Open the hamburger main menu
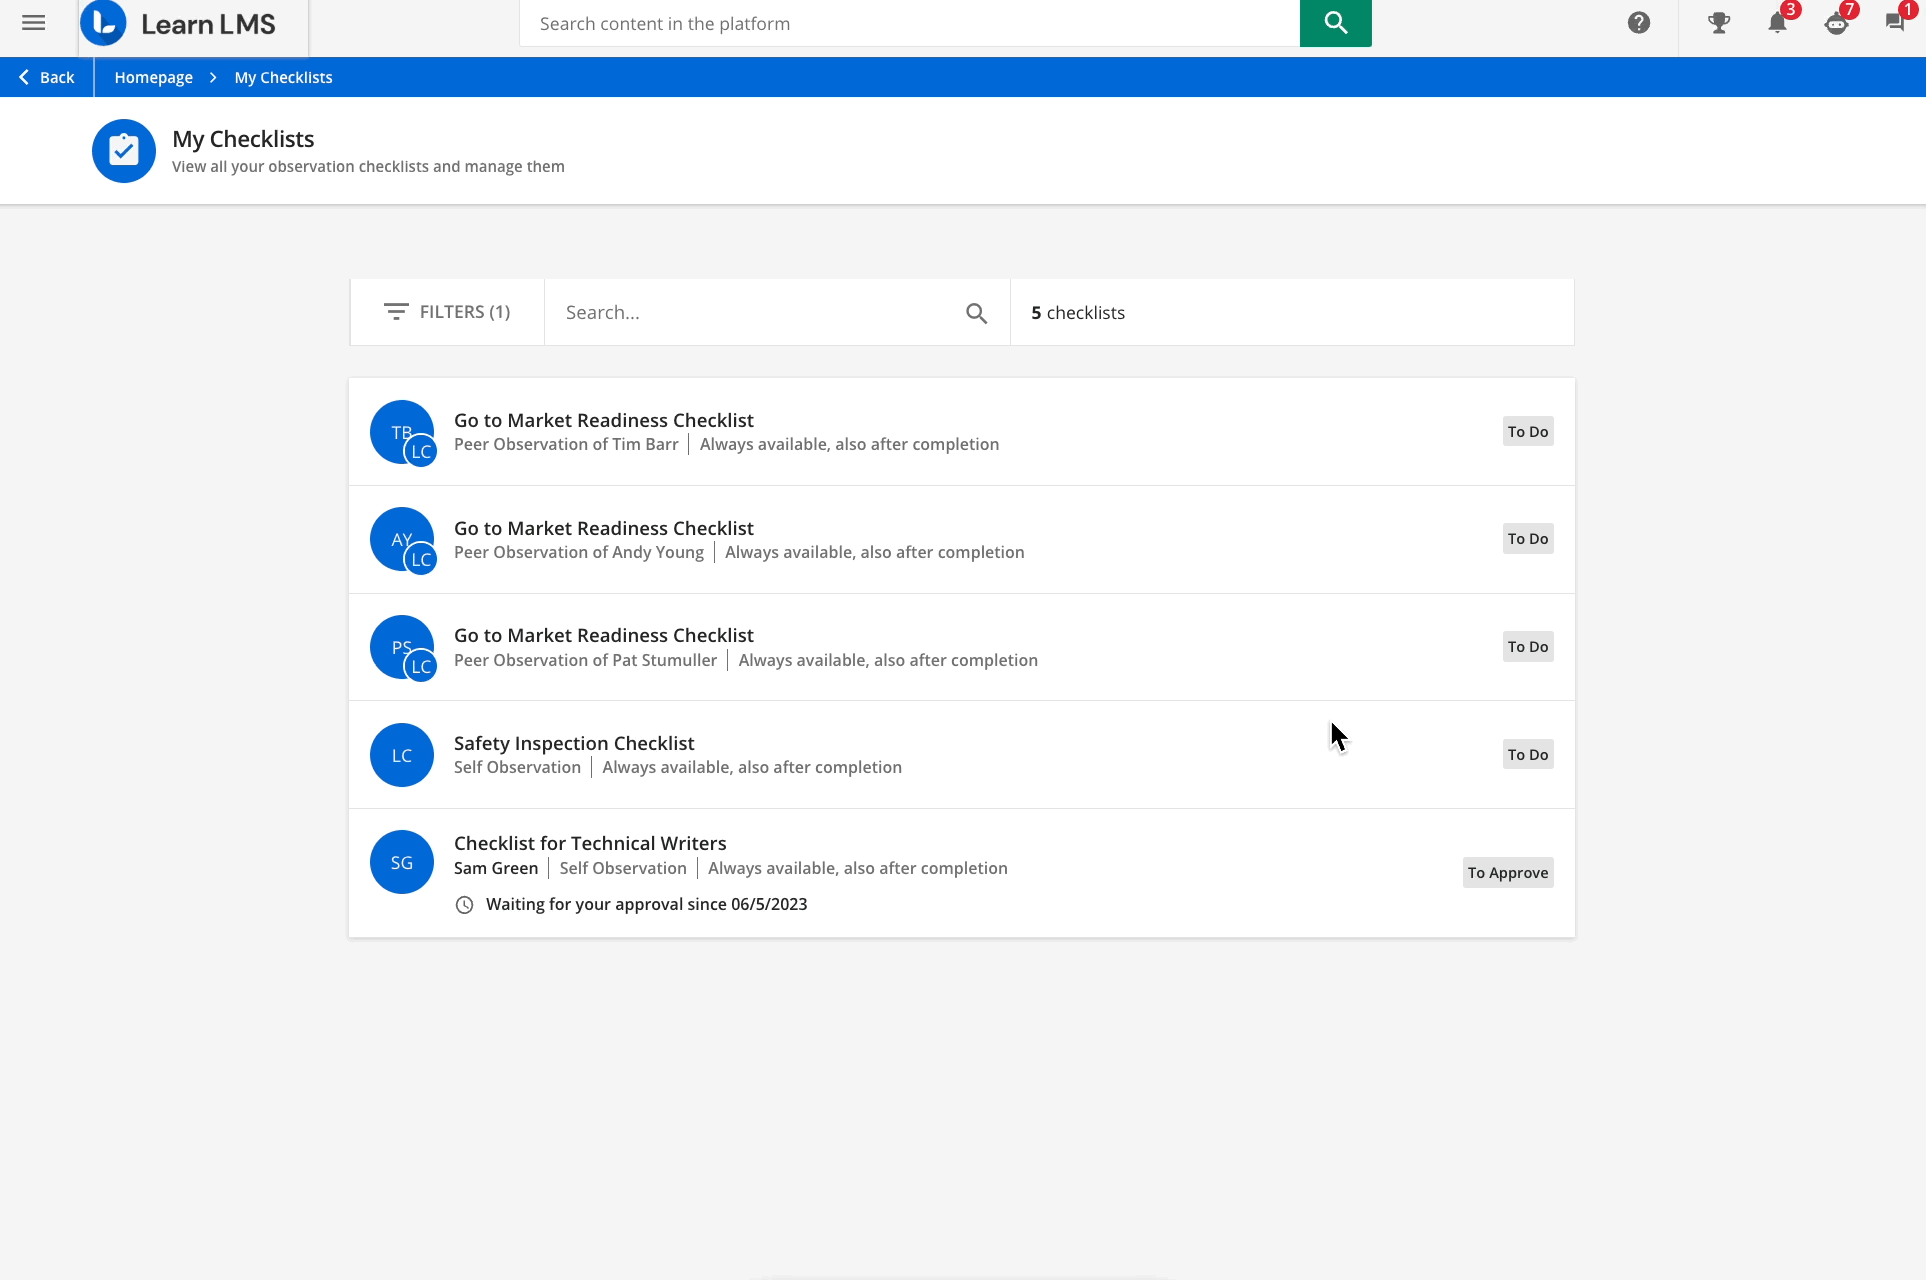Screen dimensions: 1926x1280 point(33,23)
